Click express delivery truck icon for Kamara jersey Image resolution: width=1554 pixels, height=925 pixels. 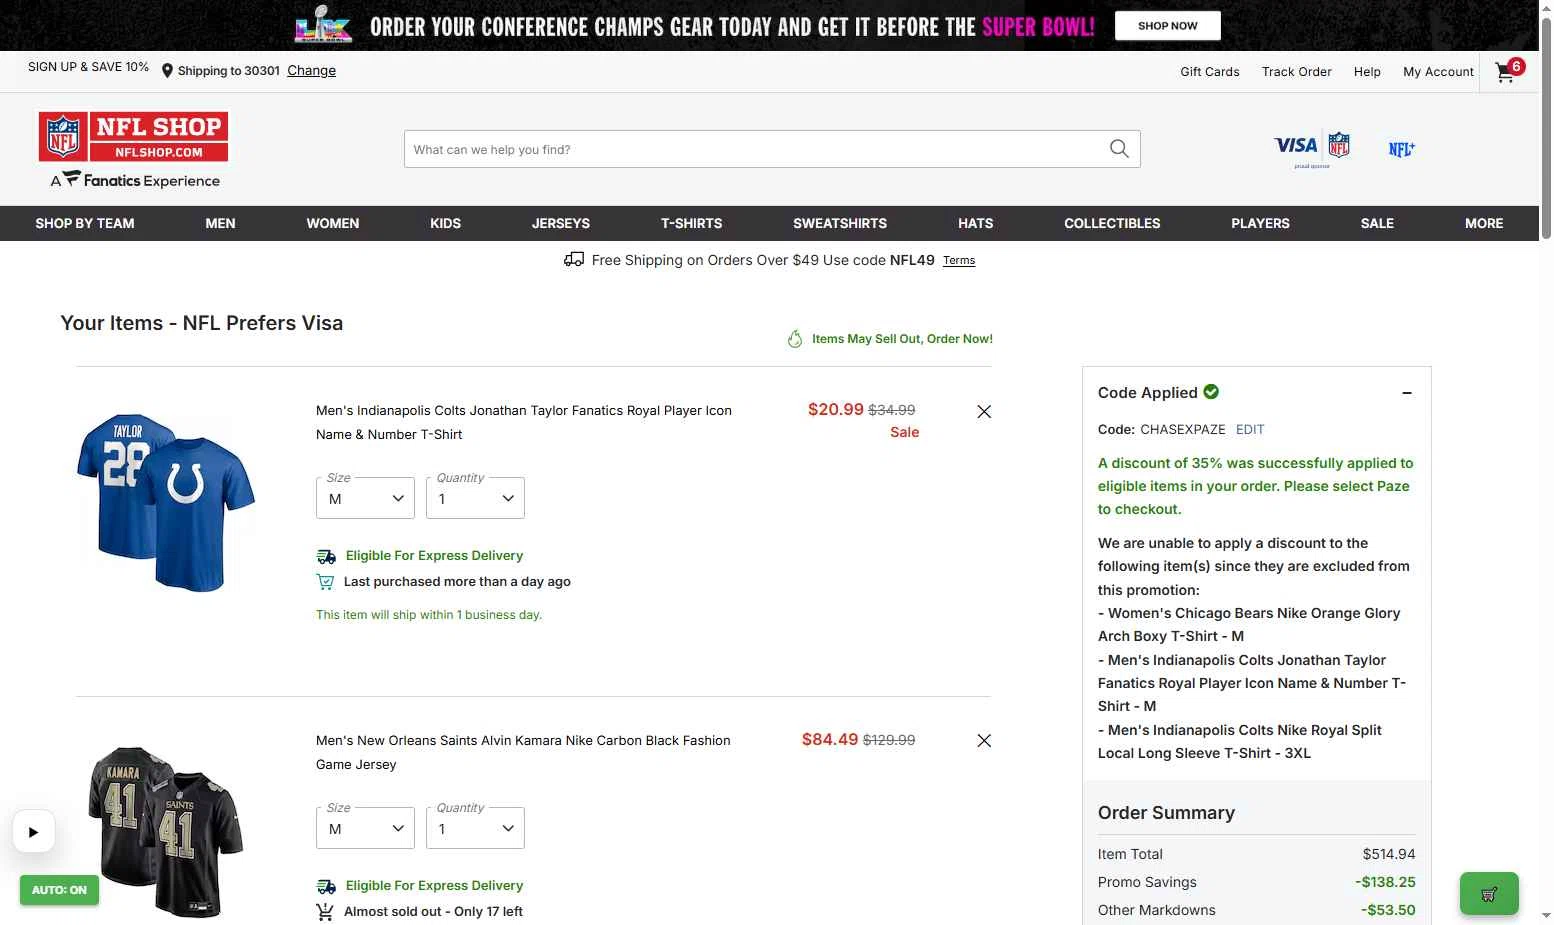point(326,886)
